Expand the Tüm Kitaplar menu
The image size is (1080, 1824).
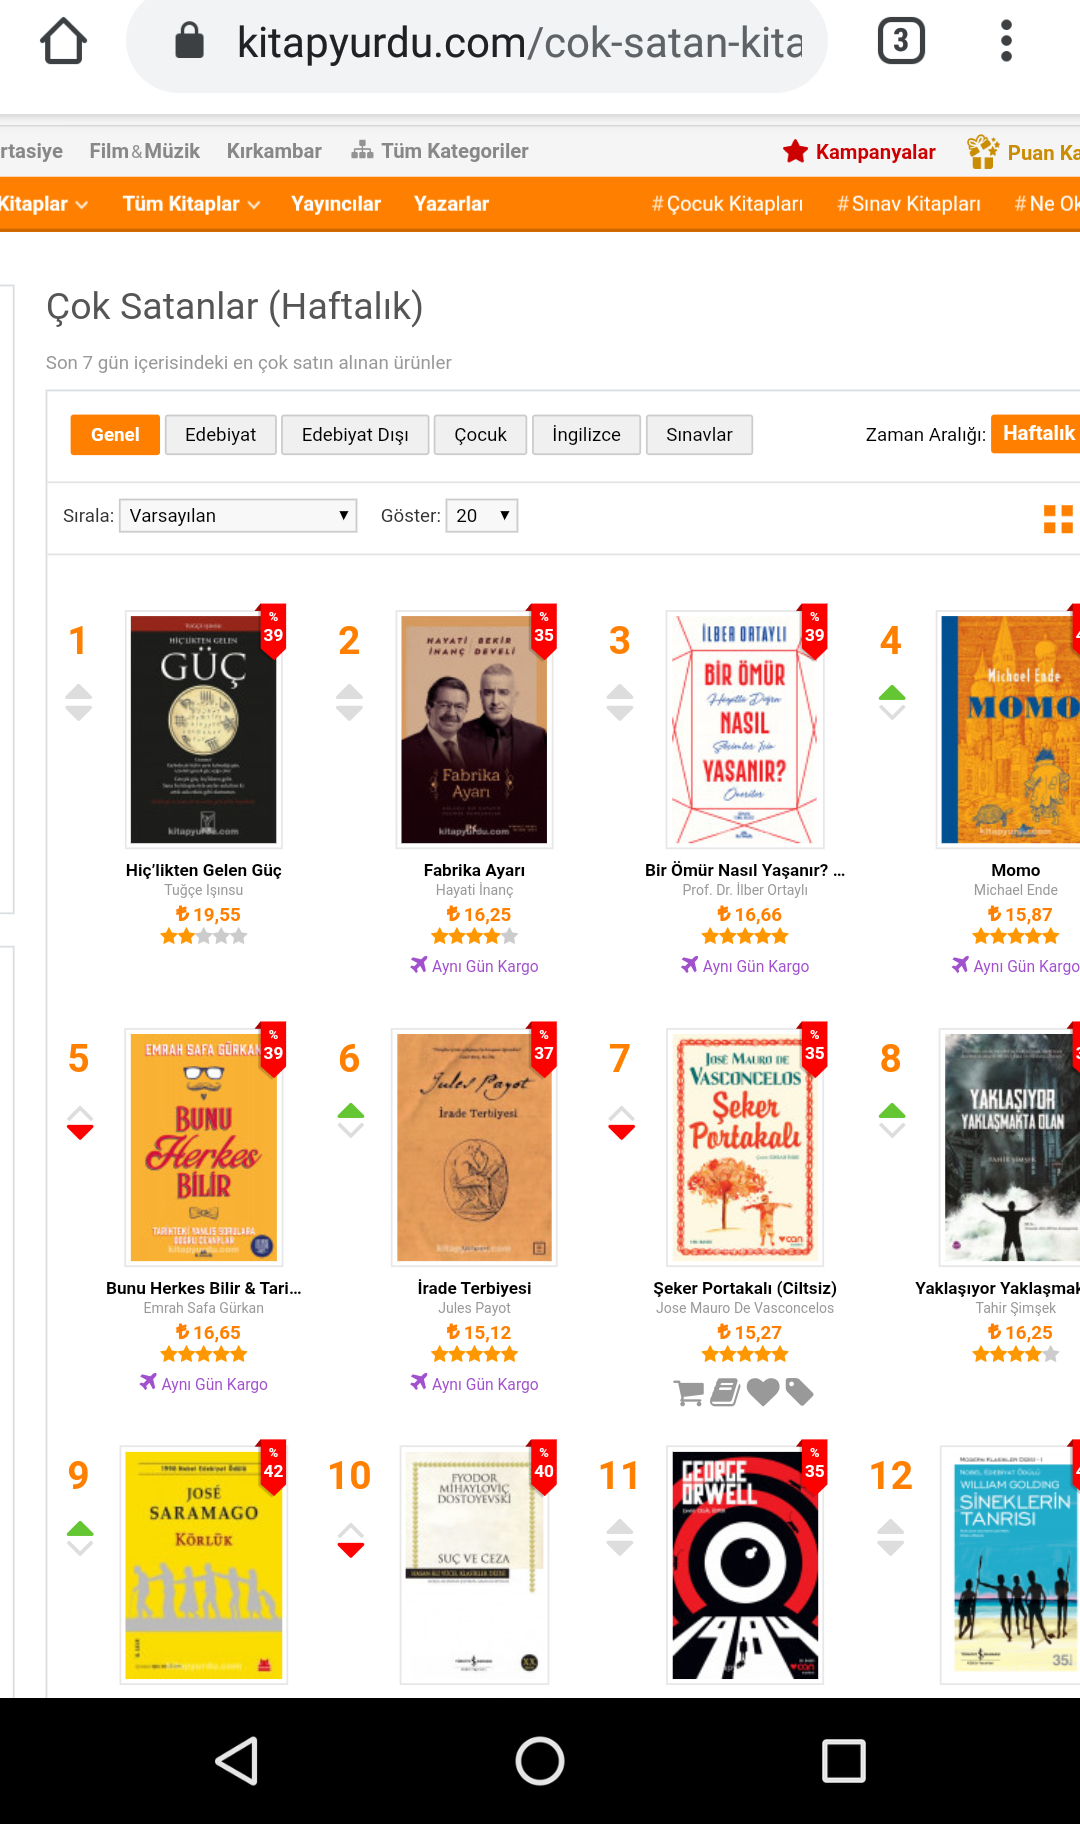pyautogui.click(x=191, y=204)
